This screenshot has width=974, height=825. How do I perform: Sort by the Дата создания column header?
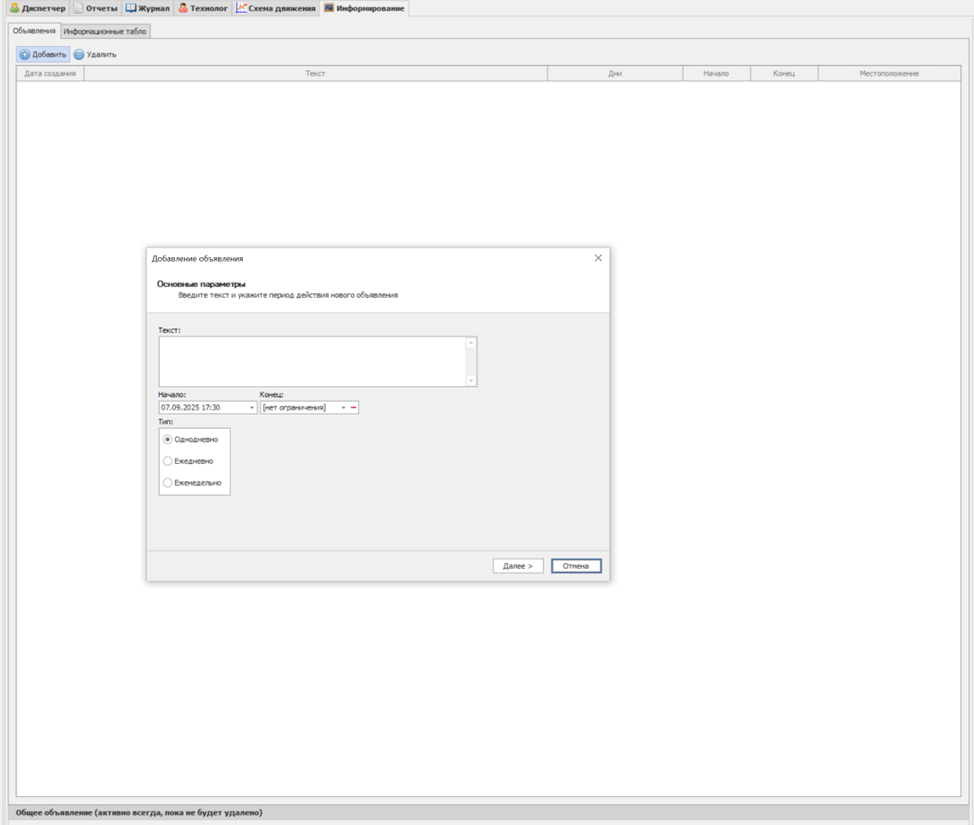(50, 74)
